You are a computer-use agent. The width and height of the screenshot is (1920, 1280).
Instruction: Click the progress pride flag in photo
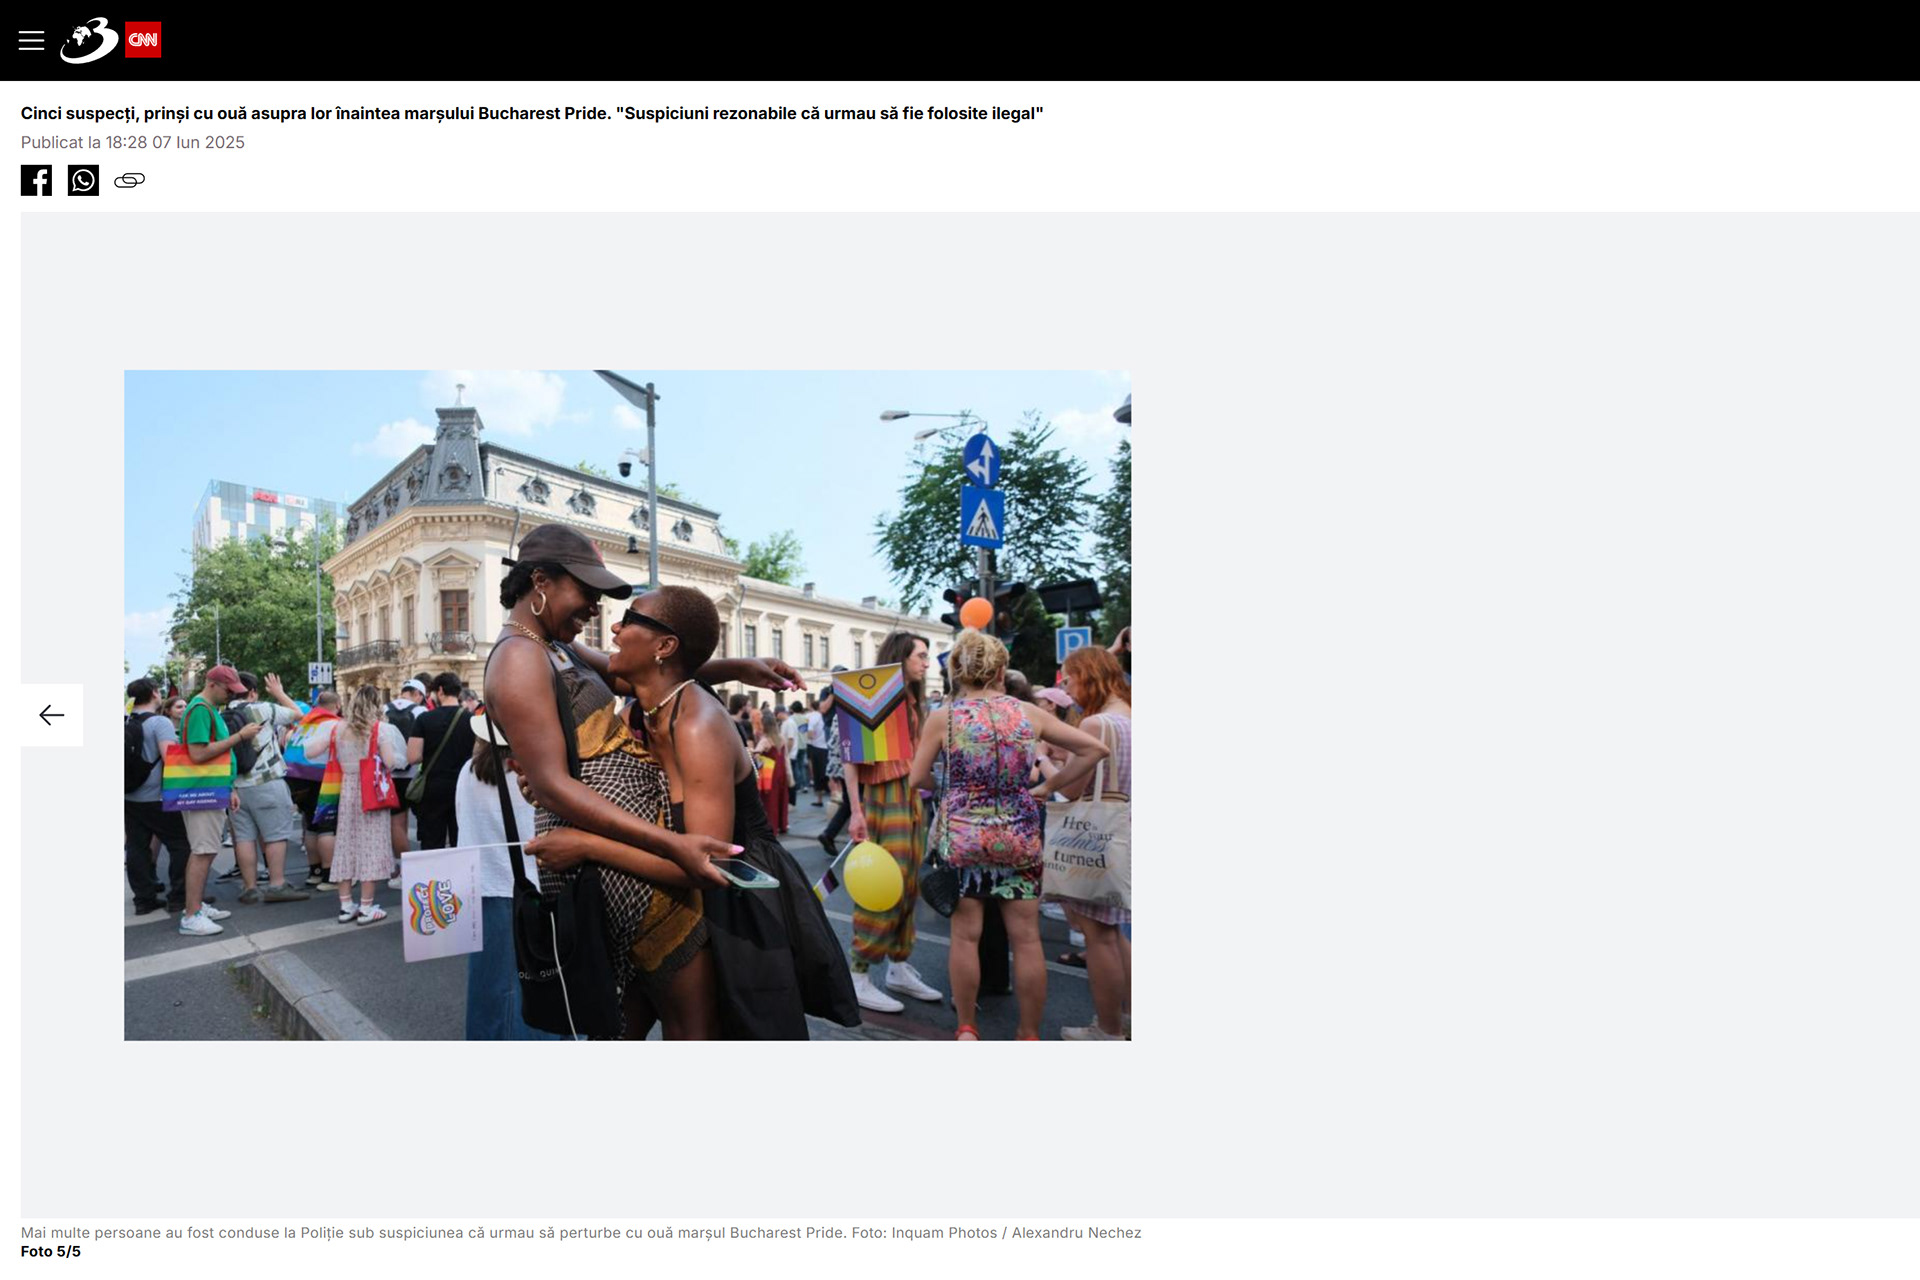pos(872,715)
